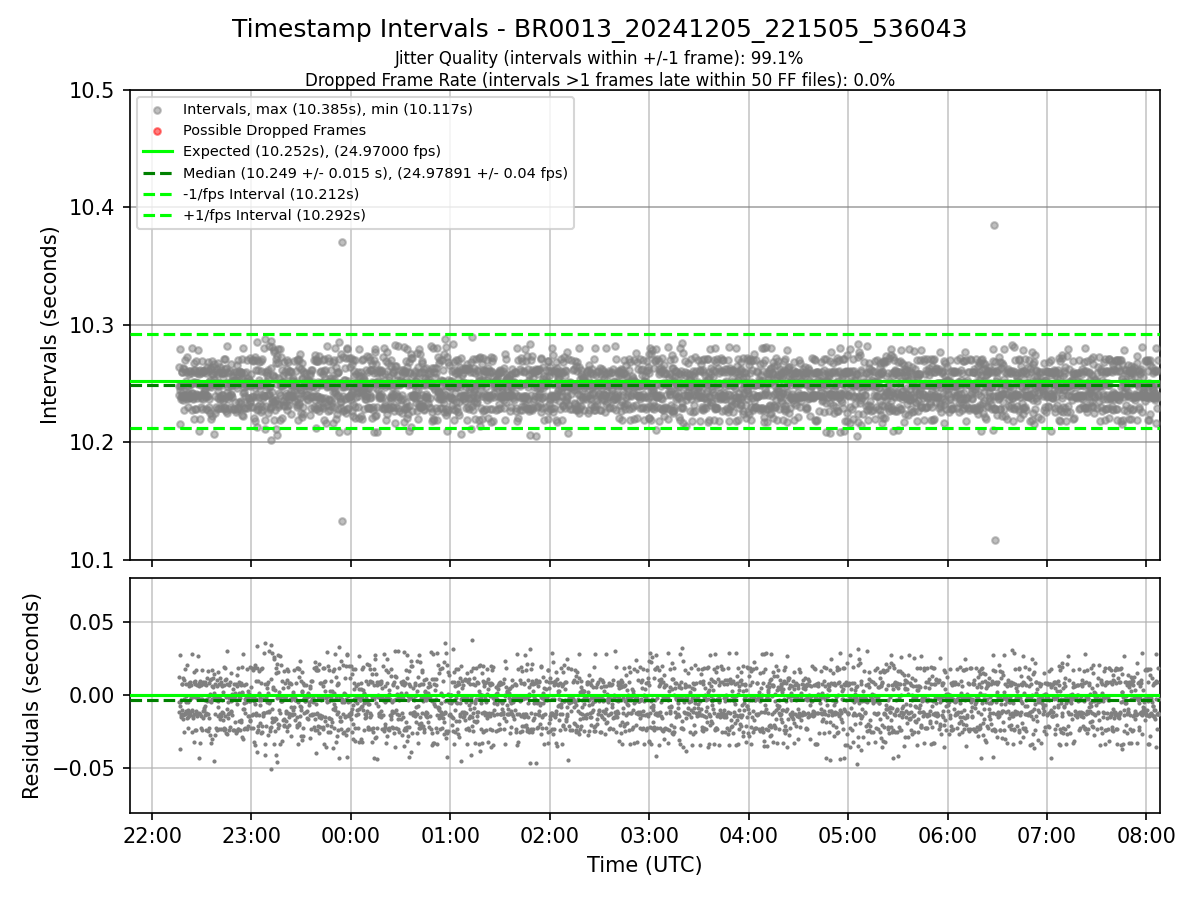1200x900 pixels.
Task: Click the 'Time (UTC)' x-axis label
Action: coord(644,865)
